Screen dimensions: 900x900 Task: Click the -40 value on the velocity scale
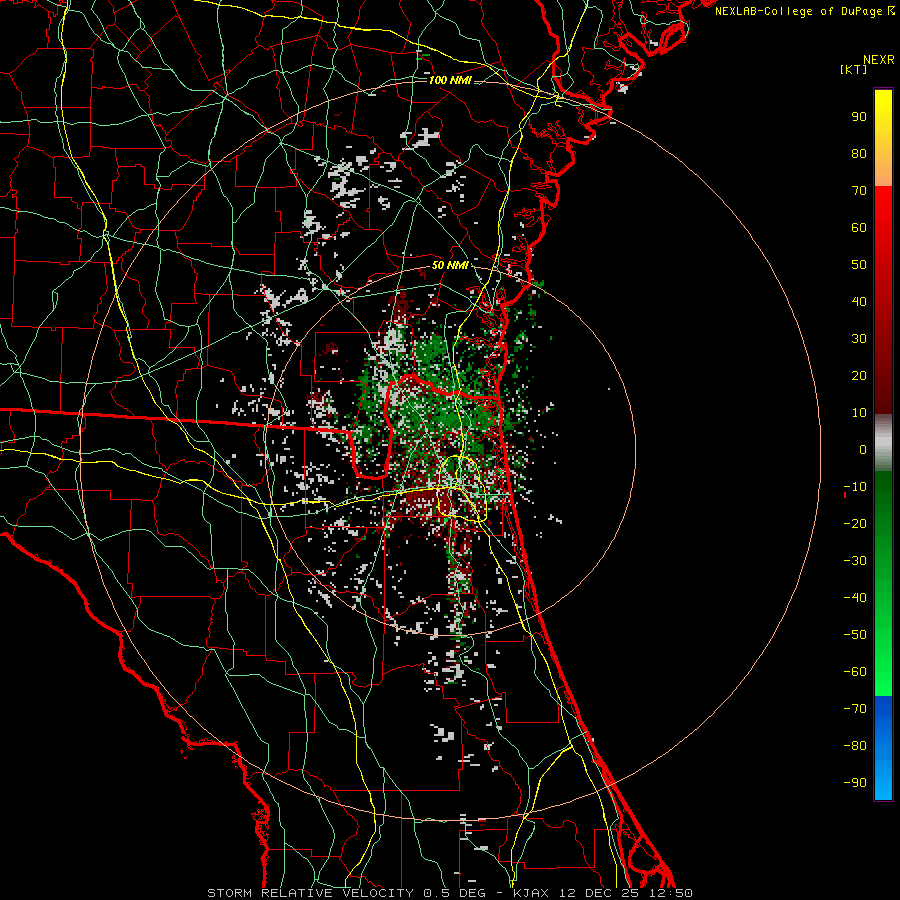[x=855, y=598]
